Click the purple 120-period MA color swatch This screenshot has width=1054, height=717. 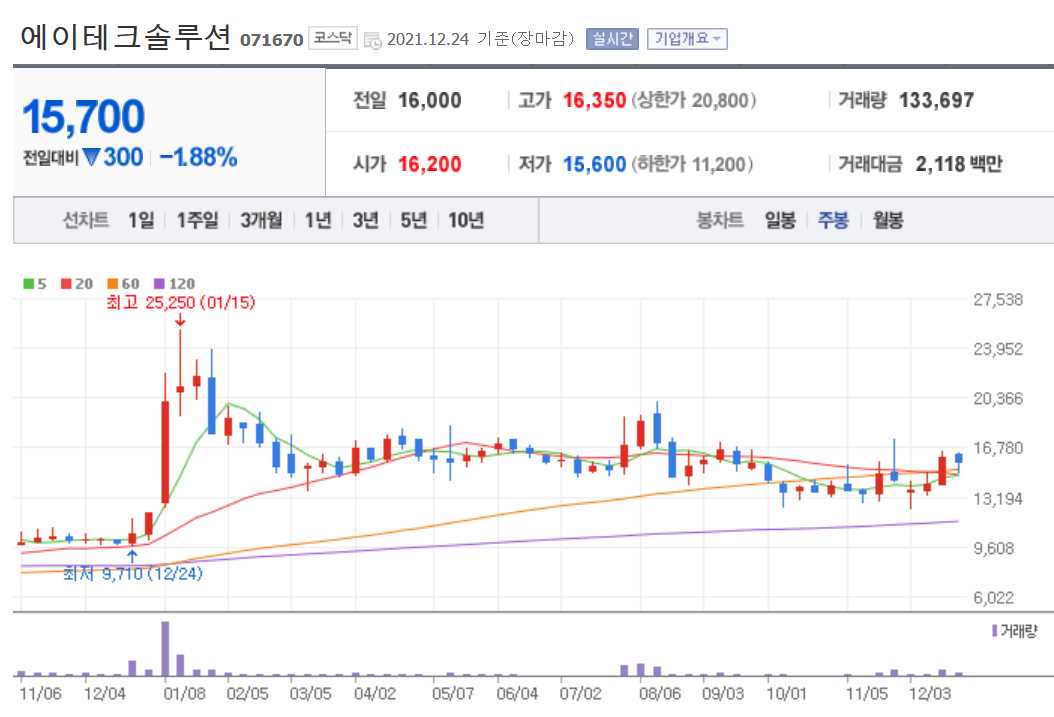pos(158,283)
